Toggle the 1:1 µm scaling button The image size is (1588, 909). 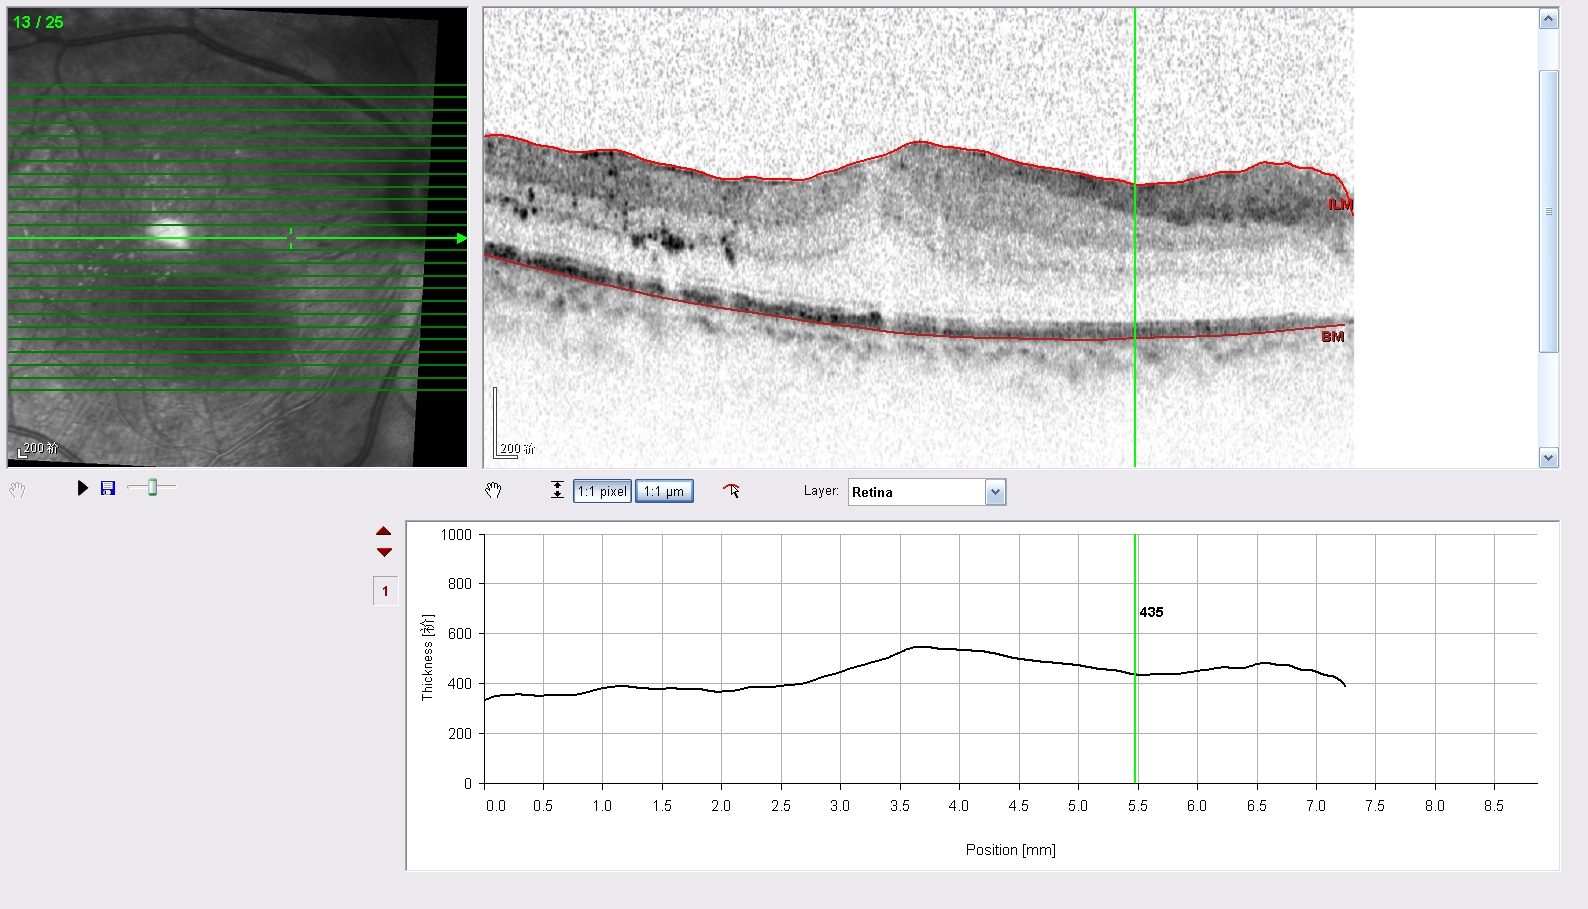664,491
